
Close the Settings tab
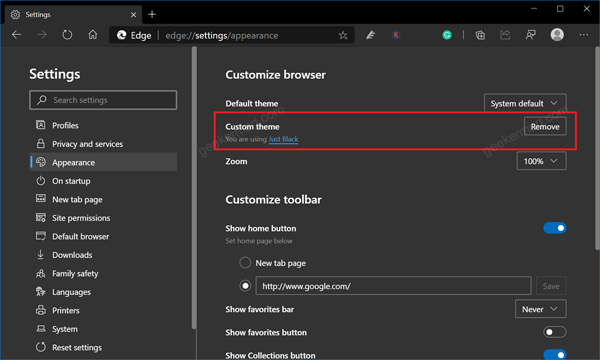pos(133,15)
